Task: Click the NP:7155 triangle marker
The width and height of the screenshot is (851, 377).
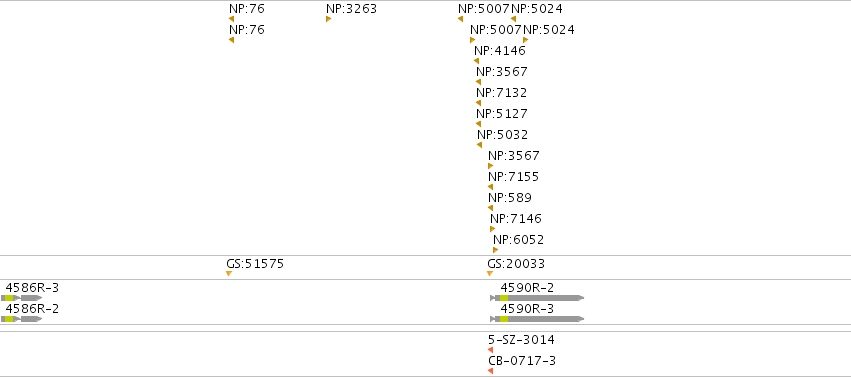Action: pos(490,187)
